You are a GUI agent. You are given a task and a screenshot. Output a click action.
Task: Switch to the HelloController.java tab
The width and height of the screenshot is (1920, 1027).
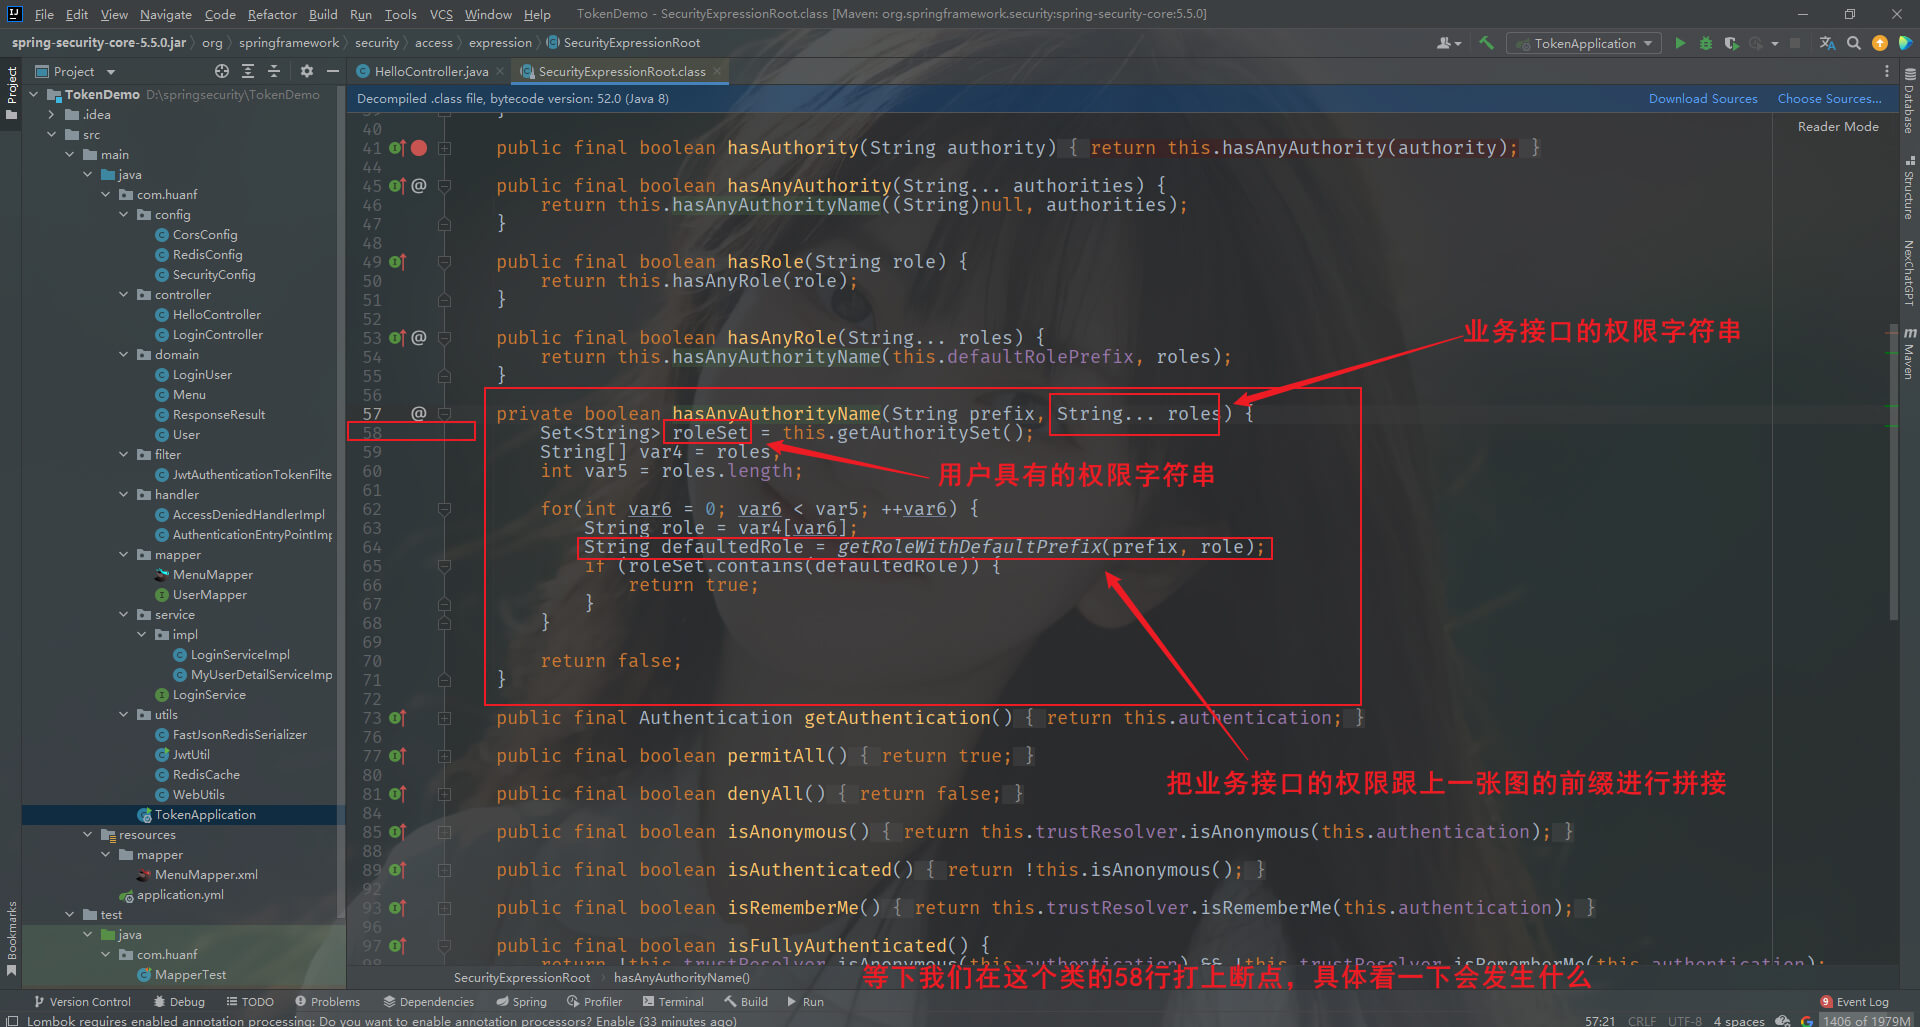(431, 71)
